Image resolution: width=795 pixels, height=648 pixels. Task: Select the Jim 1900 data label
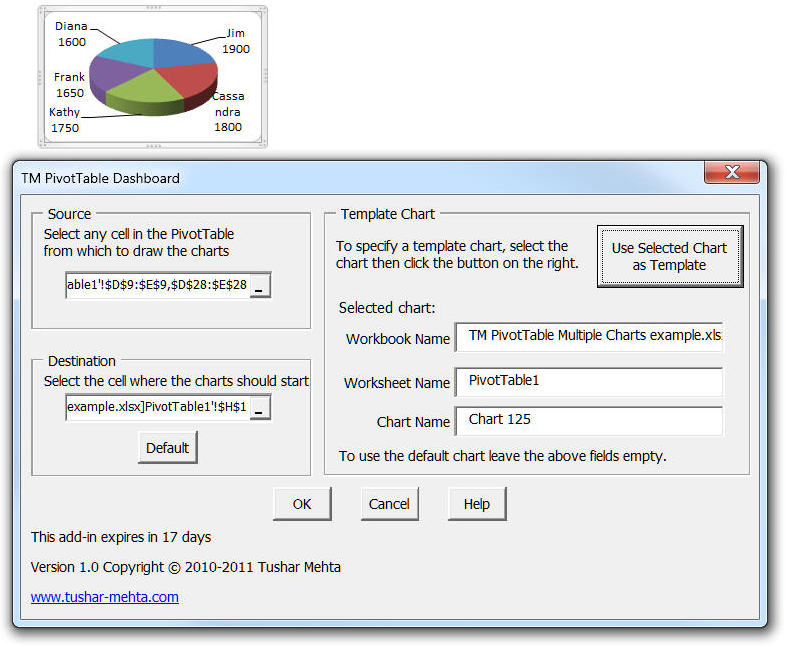point(235,41)
